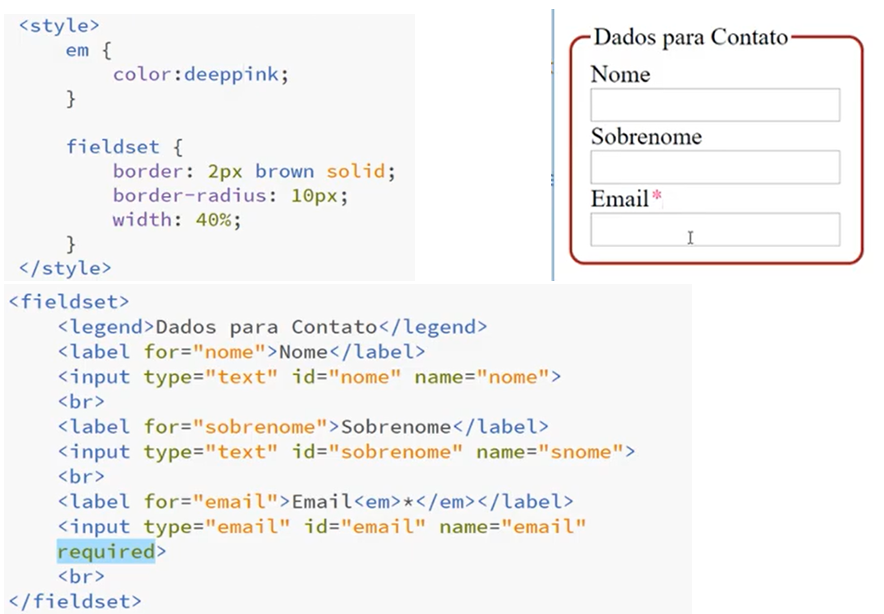This screenshot has width=884, height=614.
Task: Click the Sobrenome text input field
Action: coord(714,167)
